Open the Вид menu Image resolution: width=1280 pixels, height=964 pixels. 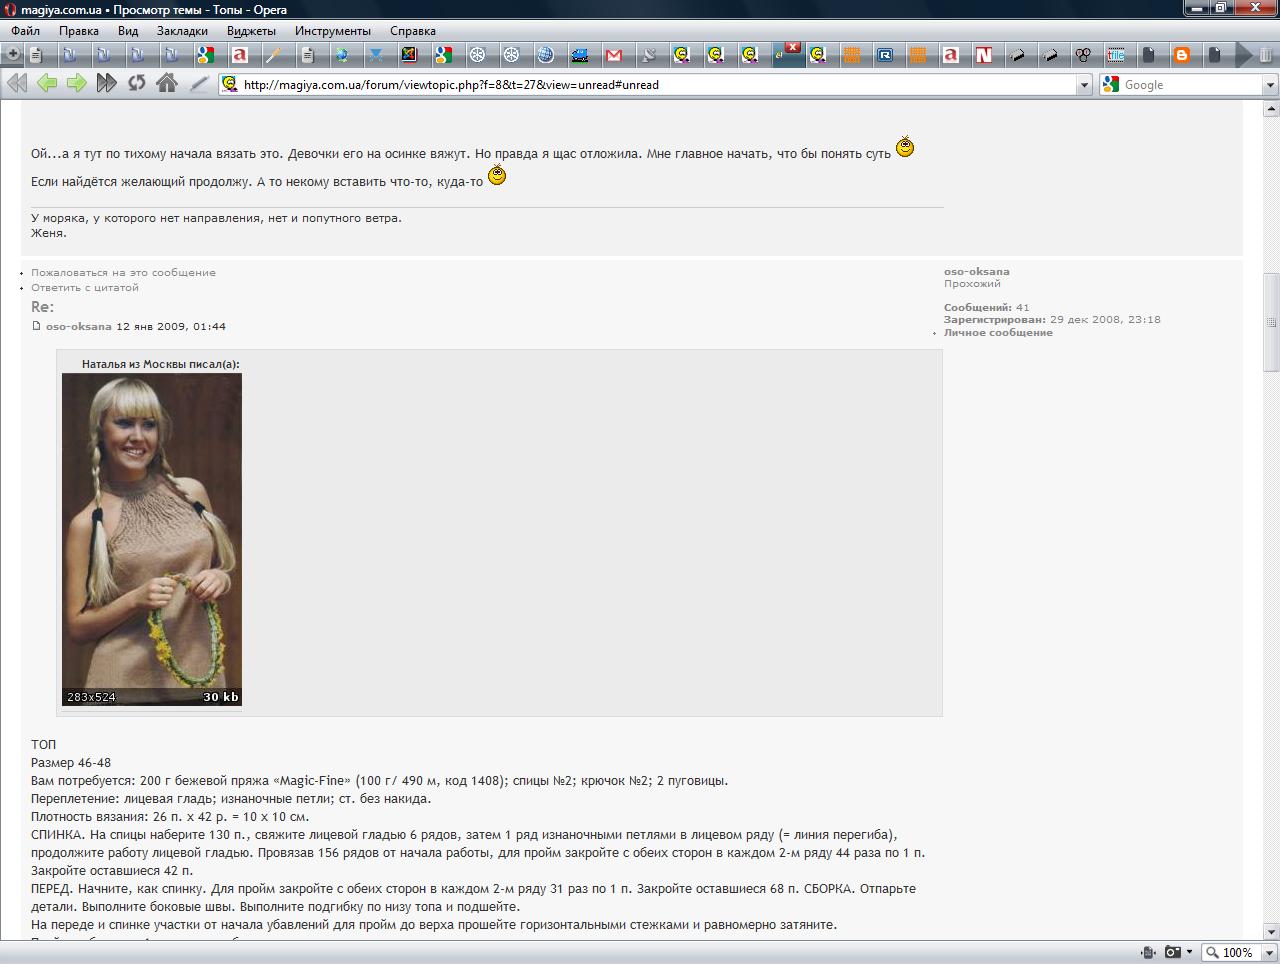click(128, 30)
